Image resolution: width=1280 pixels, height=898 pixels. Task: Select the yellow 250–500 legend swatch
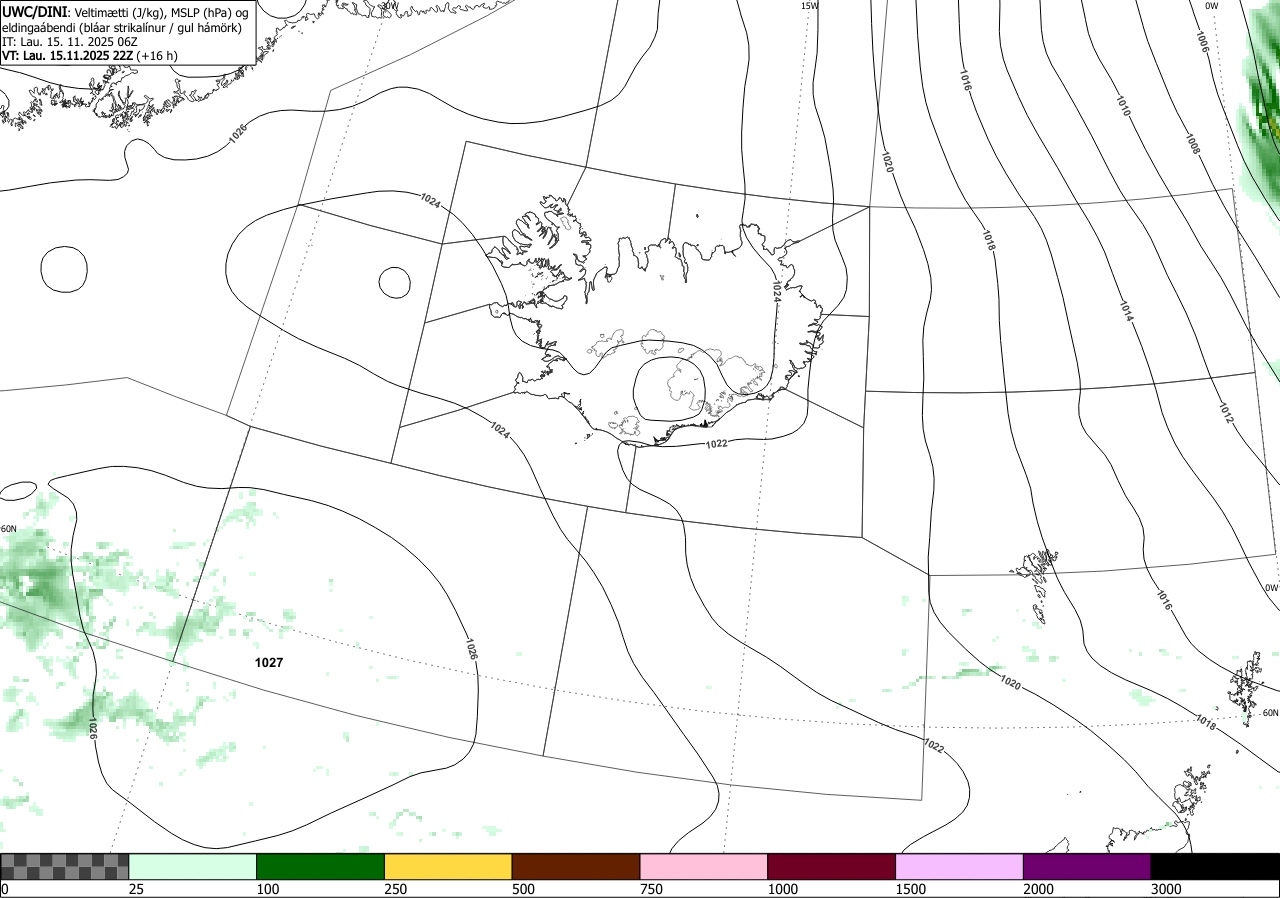click(x=448, y=866)
